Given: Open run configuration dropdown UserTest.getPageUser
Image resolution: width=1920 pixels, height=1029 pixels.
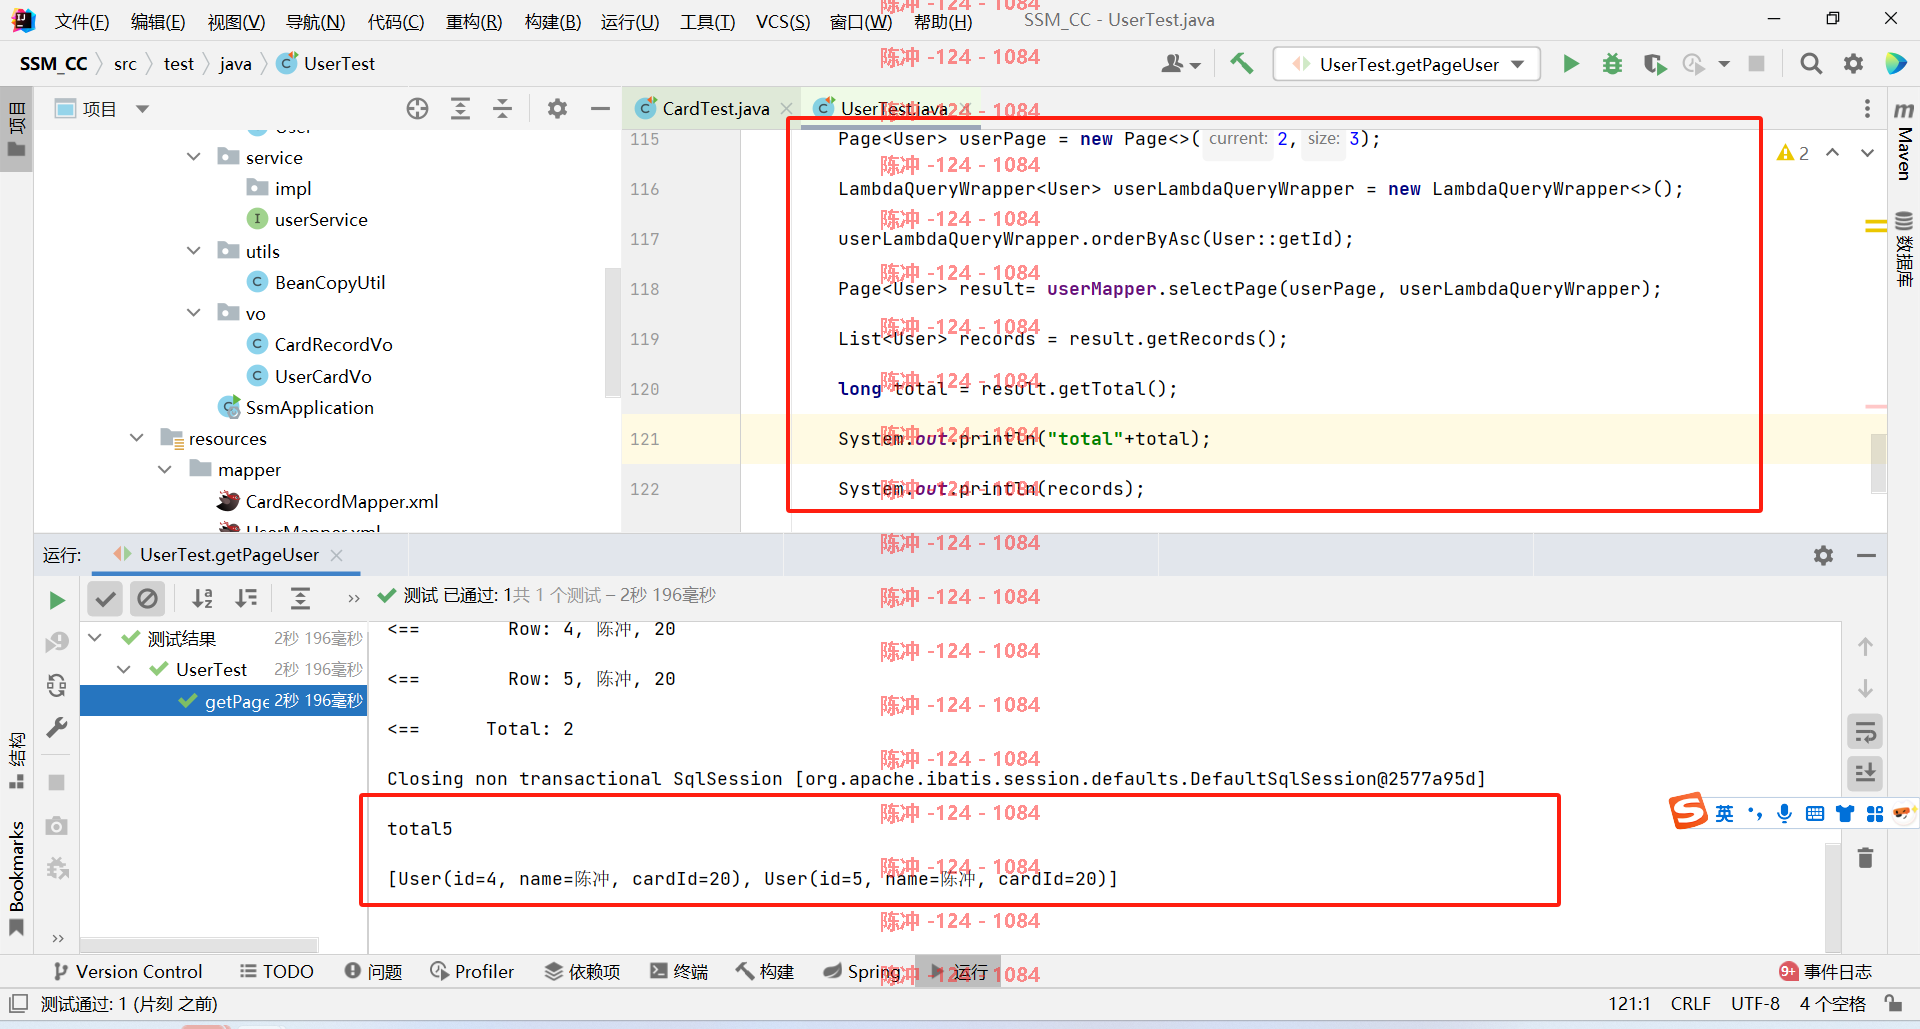Looking at the screenshot, I should pos(1407,64).
